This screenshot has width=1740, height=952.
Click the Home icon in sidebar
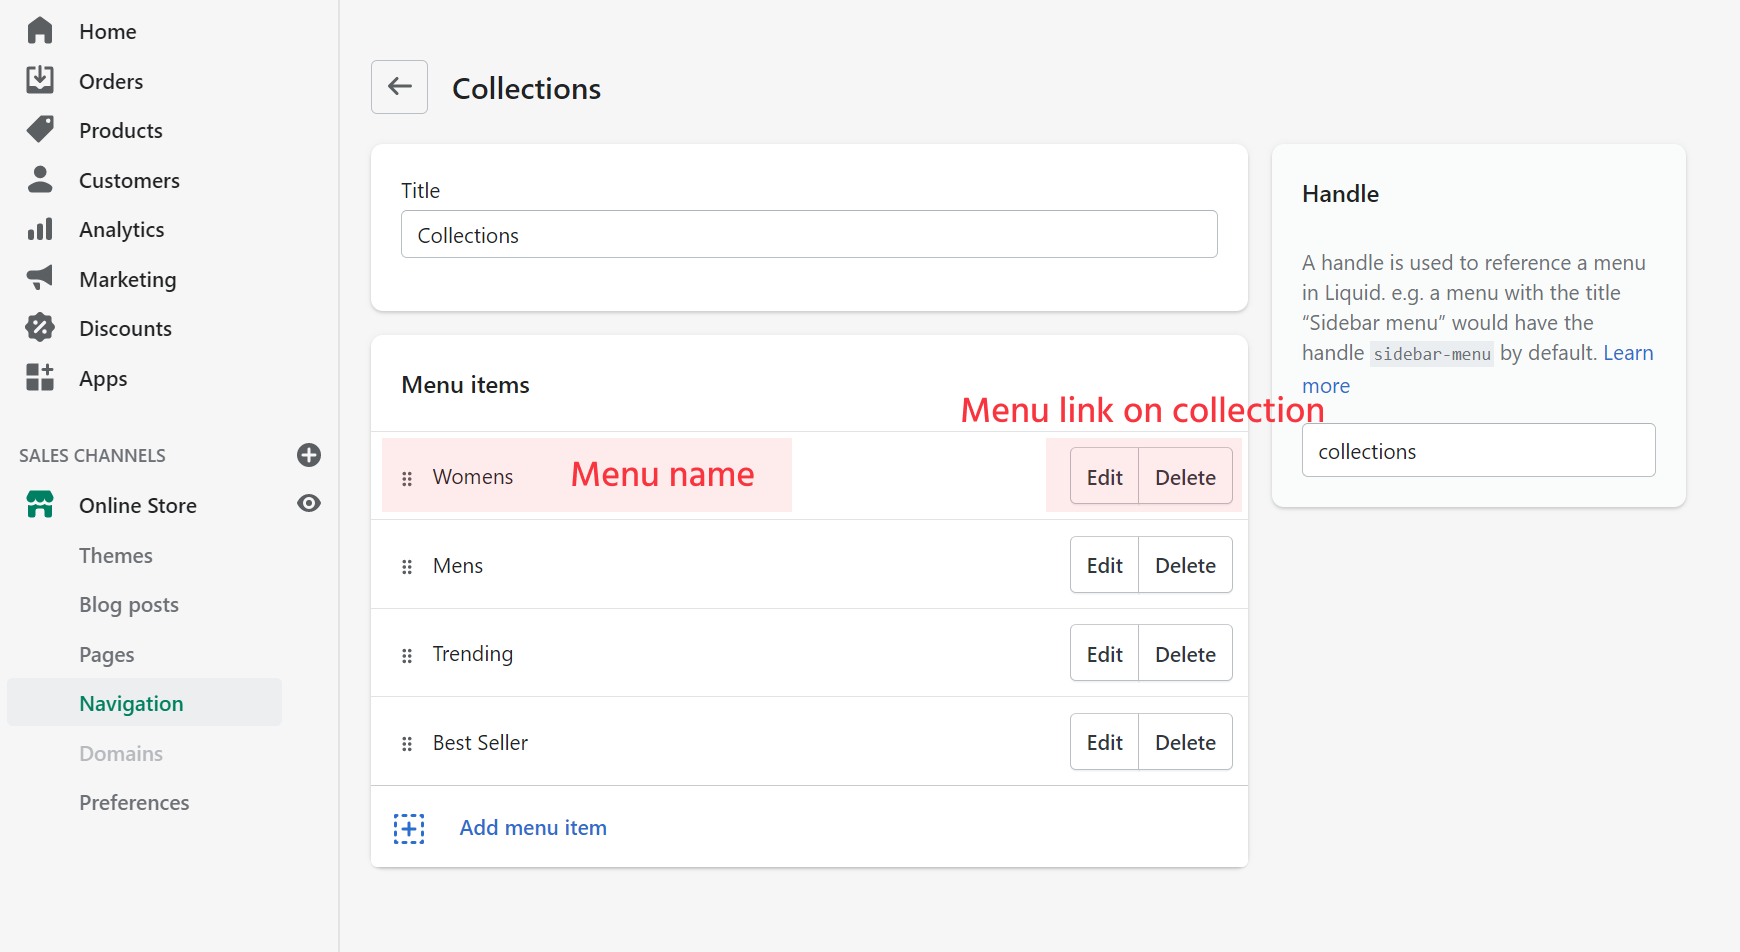pos(40,31)
